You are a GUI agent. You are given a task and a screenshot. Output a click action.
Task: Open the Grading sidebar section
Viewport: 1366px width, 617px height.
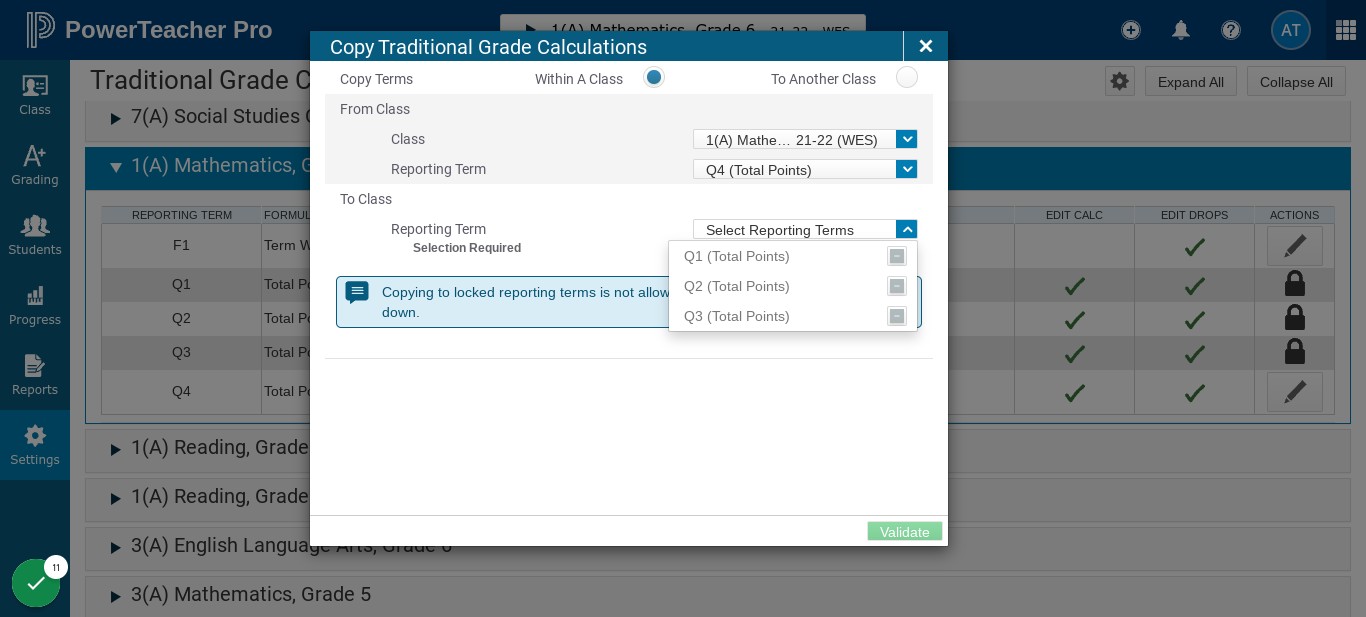coord(35,165)
